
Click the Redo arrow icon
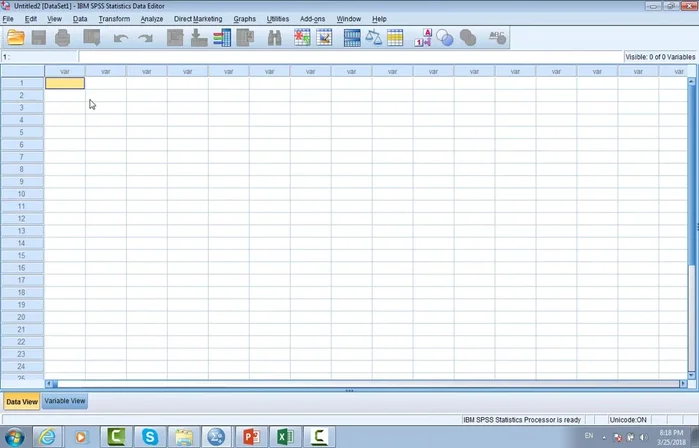point(145,38)
